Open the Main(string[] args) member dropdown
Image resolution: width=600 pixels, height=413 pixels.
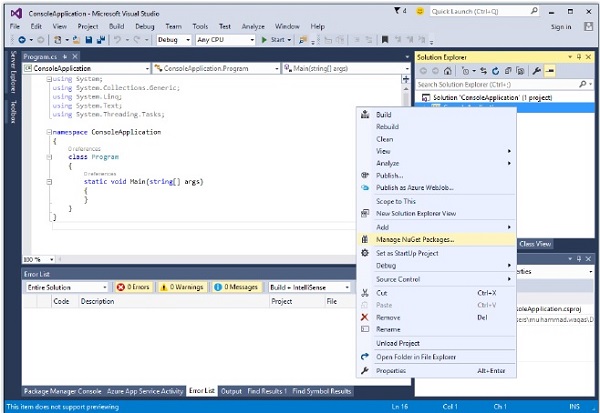click(346, 69)
